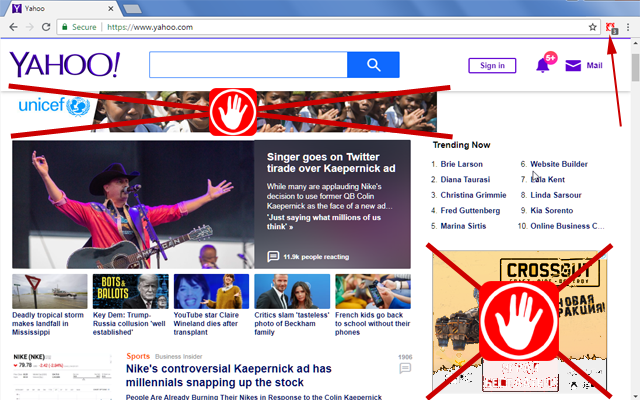Read Key Dem: Trump-Russia collusion story

pos(129,324)
